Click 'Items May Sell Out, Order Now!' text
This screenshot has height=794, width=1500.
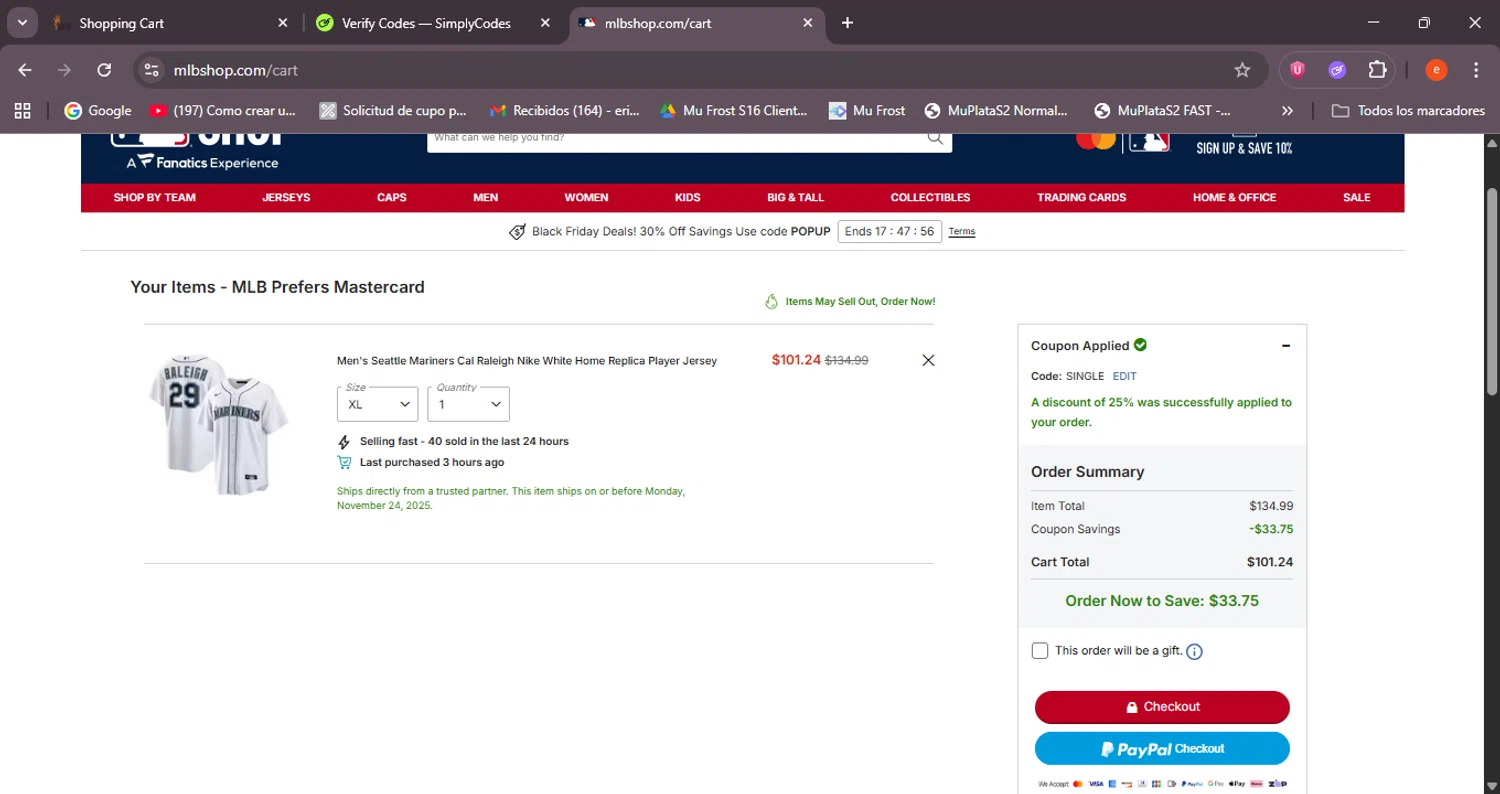point(860,301)
